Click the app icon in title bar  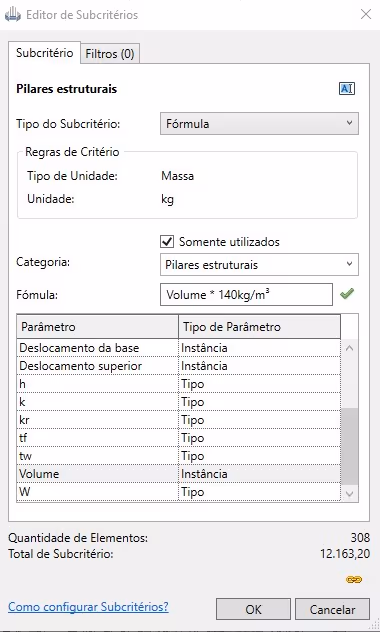coord(12,15)
